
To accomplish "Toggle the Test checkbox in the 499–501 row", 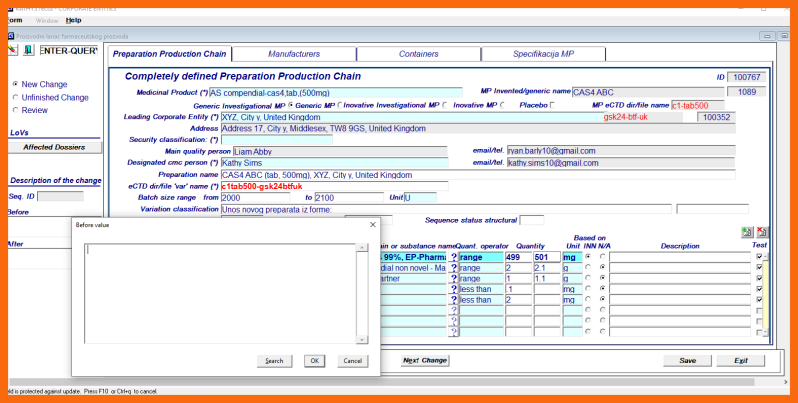I will [760, 257].
